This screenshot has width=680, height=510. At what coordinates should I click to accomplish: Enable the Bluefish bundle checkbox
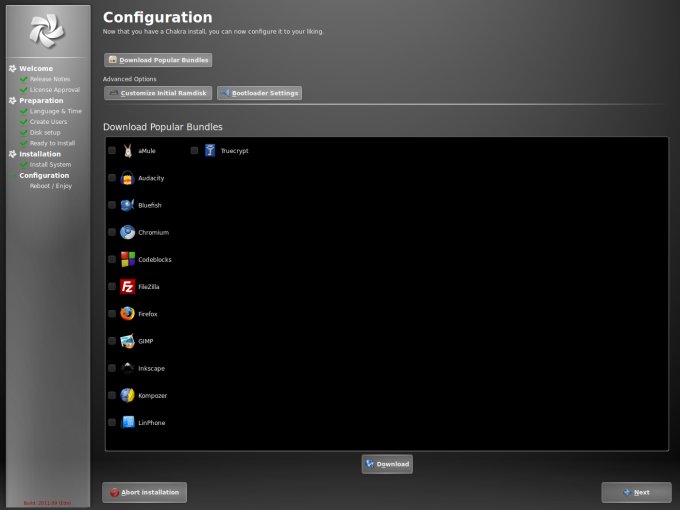pos(112,205)
